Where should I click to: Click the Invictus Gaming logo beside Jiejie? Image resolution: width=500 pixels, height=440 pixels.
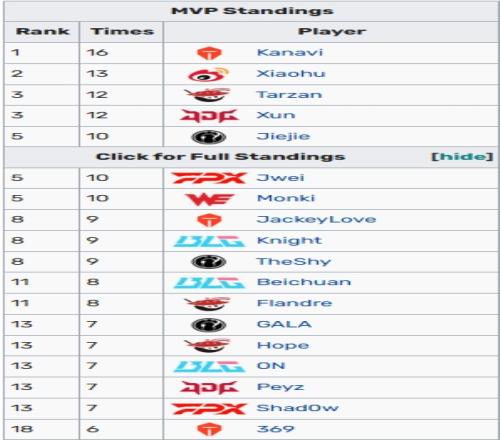pos(209,137)
